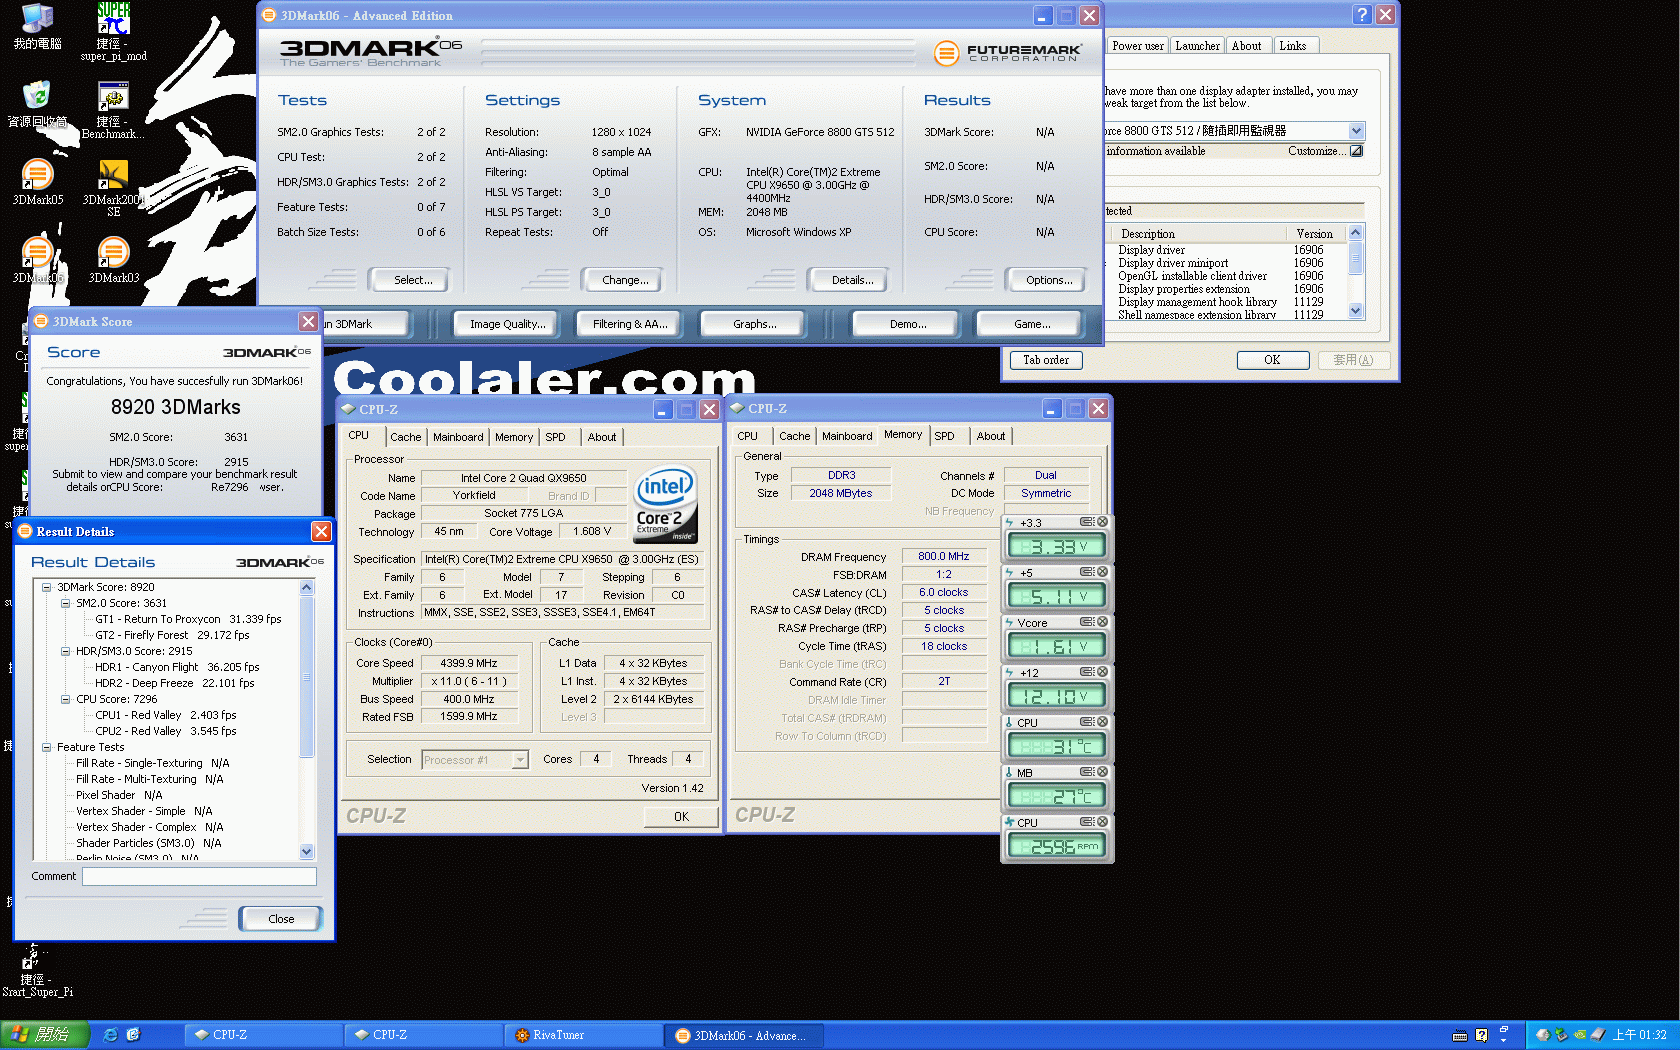
Task: Close the CPU temperature monitor gadget
Action: pos(1102,722)
